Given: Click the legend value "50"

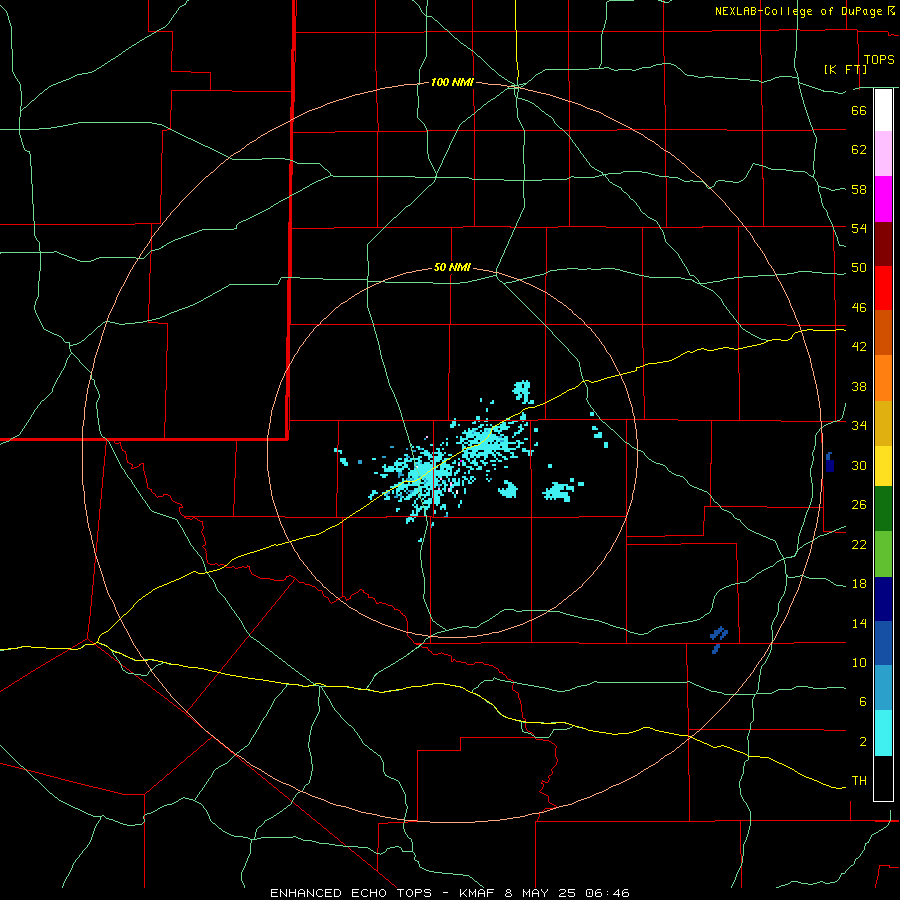Looking at the screenshot, I should pyautogui.click(x=859, y=268).
